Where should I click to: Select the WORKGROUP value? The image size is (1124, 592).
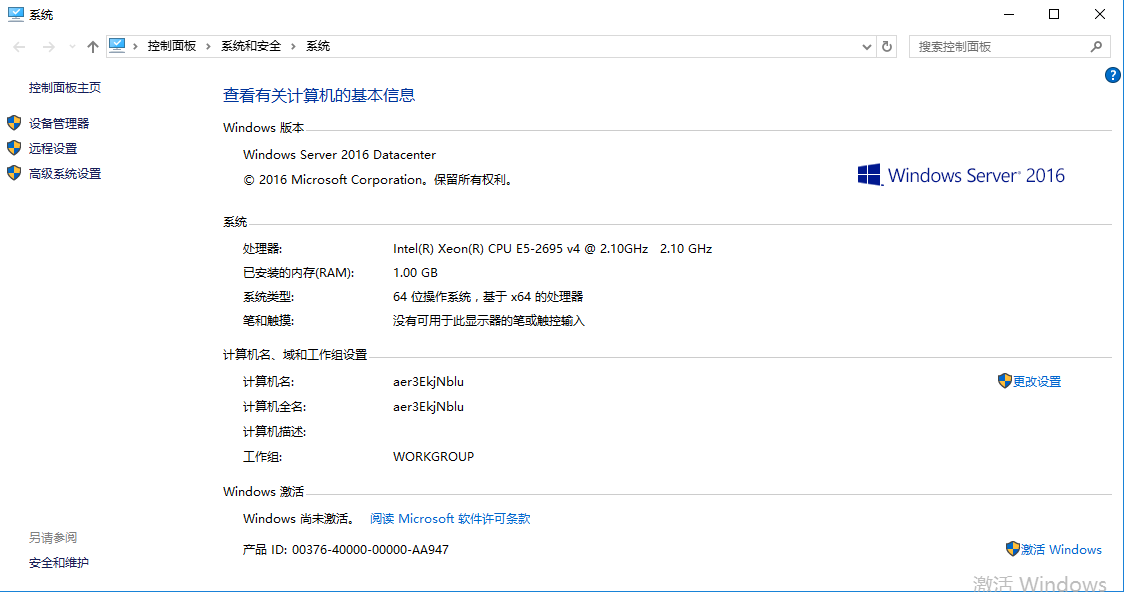coord(434,457)
